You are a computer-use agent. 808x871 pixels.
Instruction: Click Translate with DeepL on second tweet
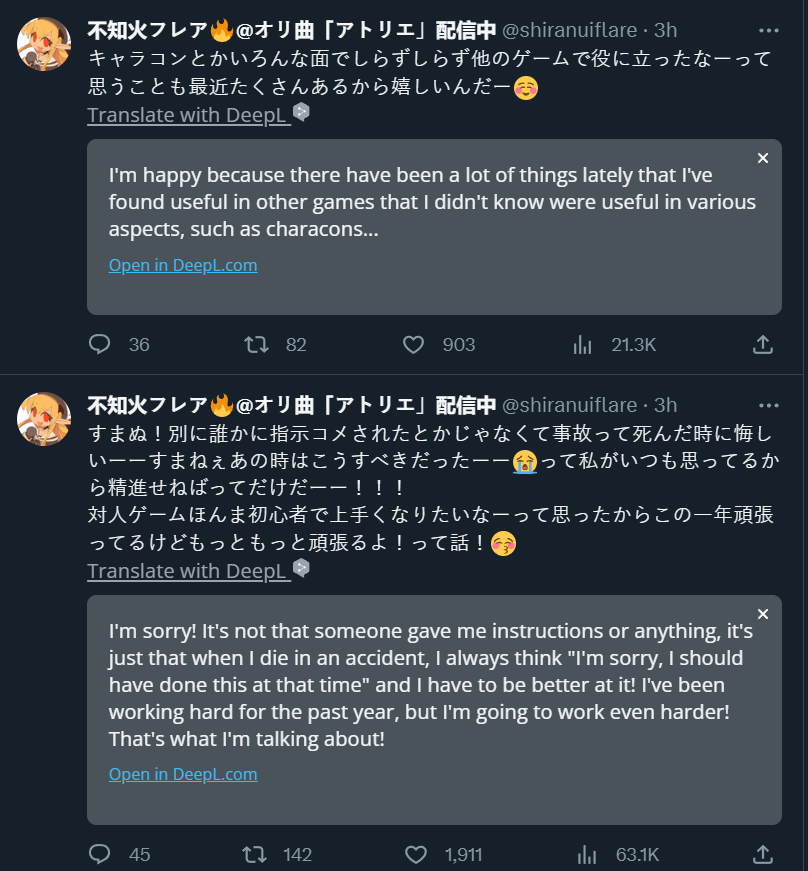pyautogui.click(x=188, y=571)
